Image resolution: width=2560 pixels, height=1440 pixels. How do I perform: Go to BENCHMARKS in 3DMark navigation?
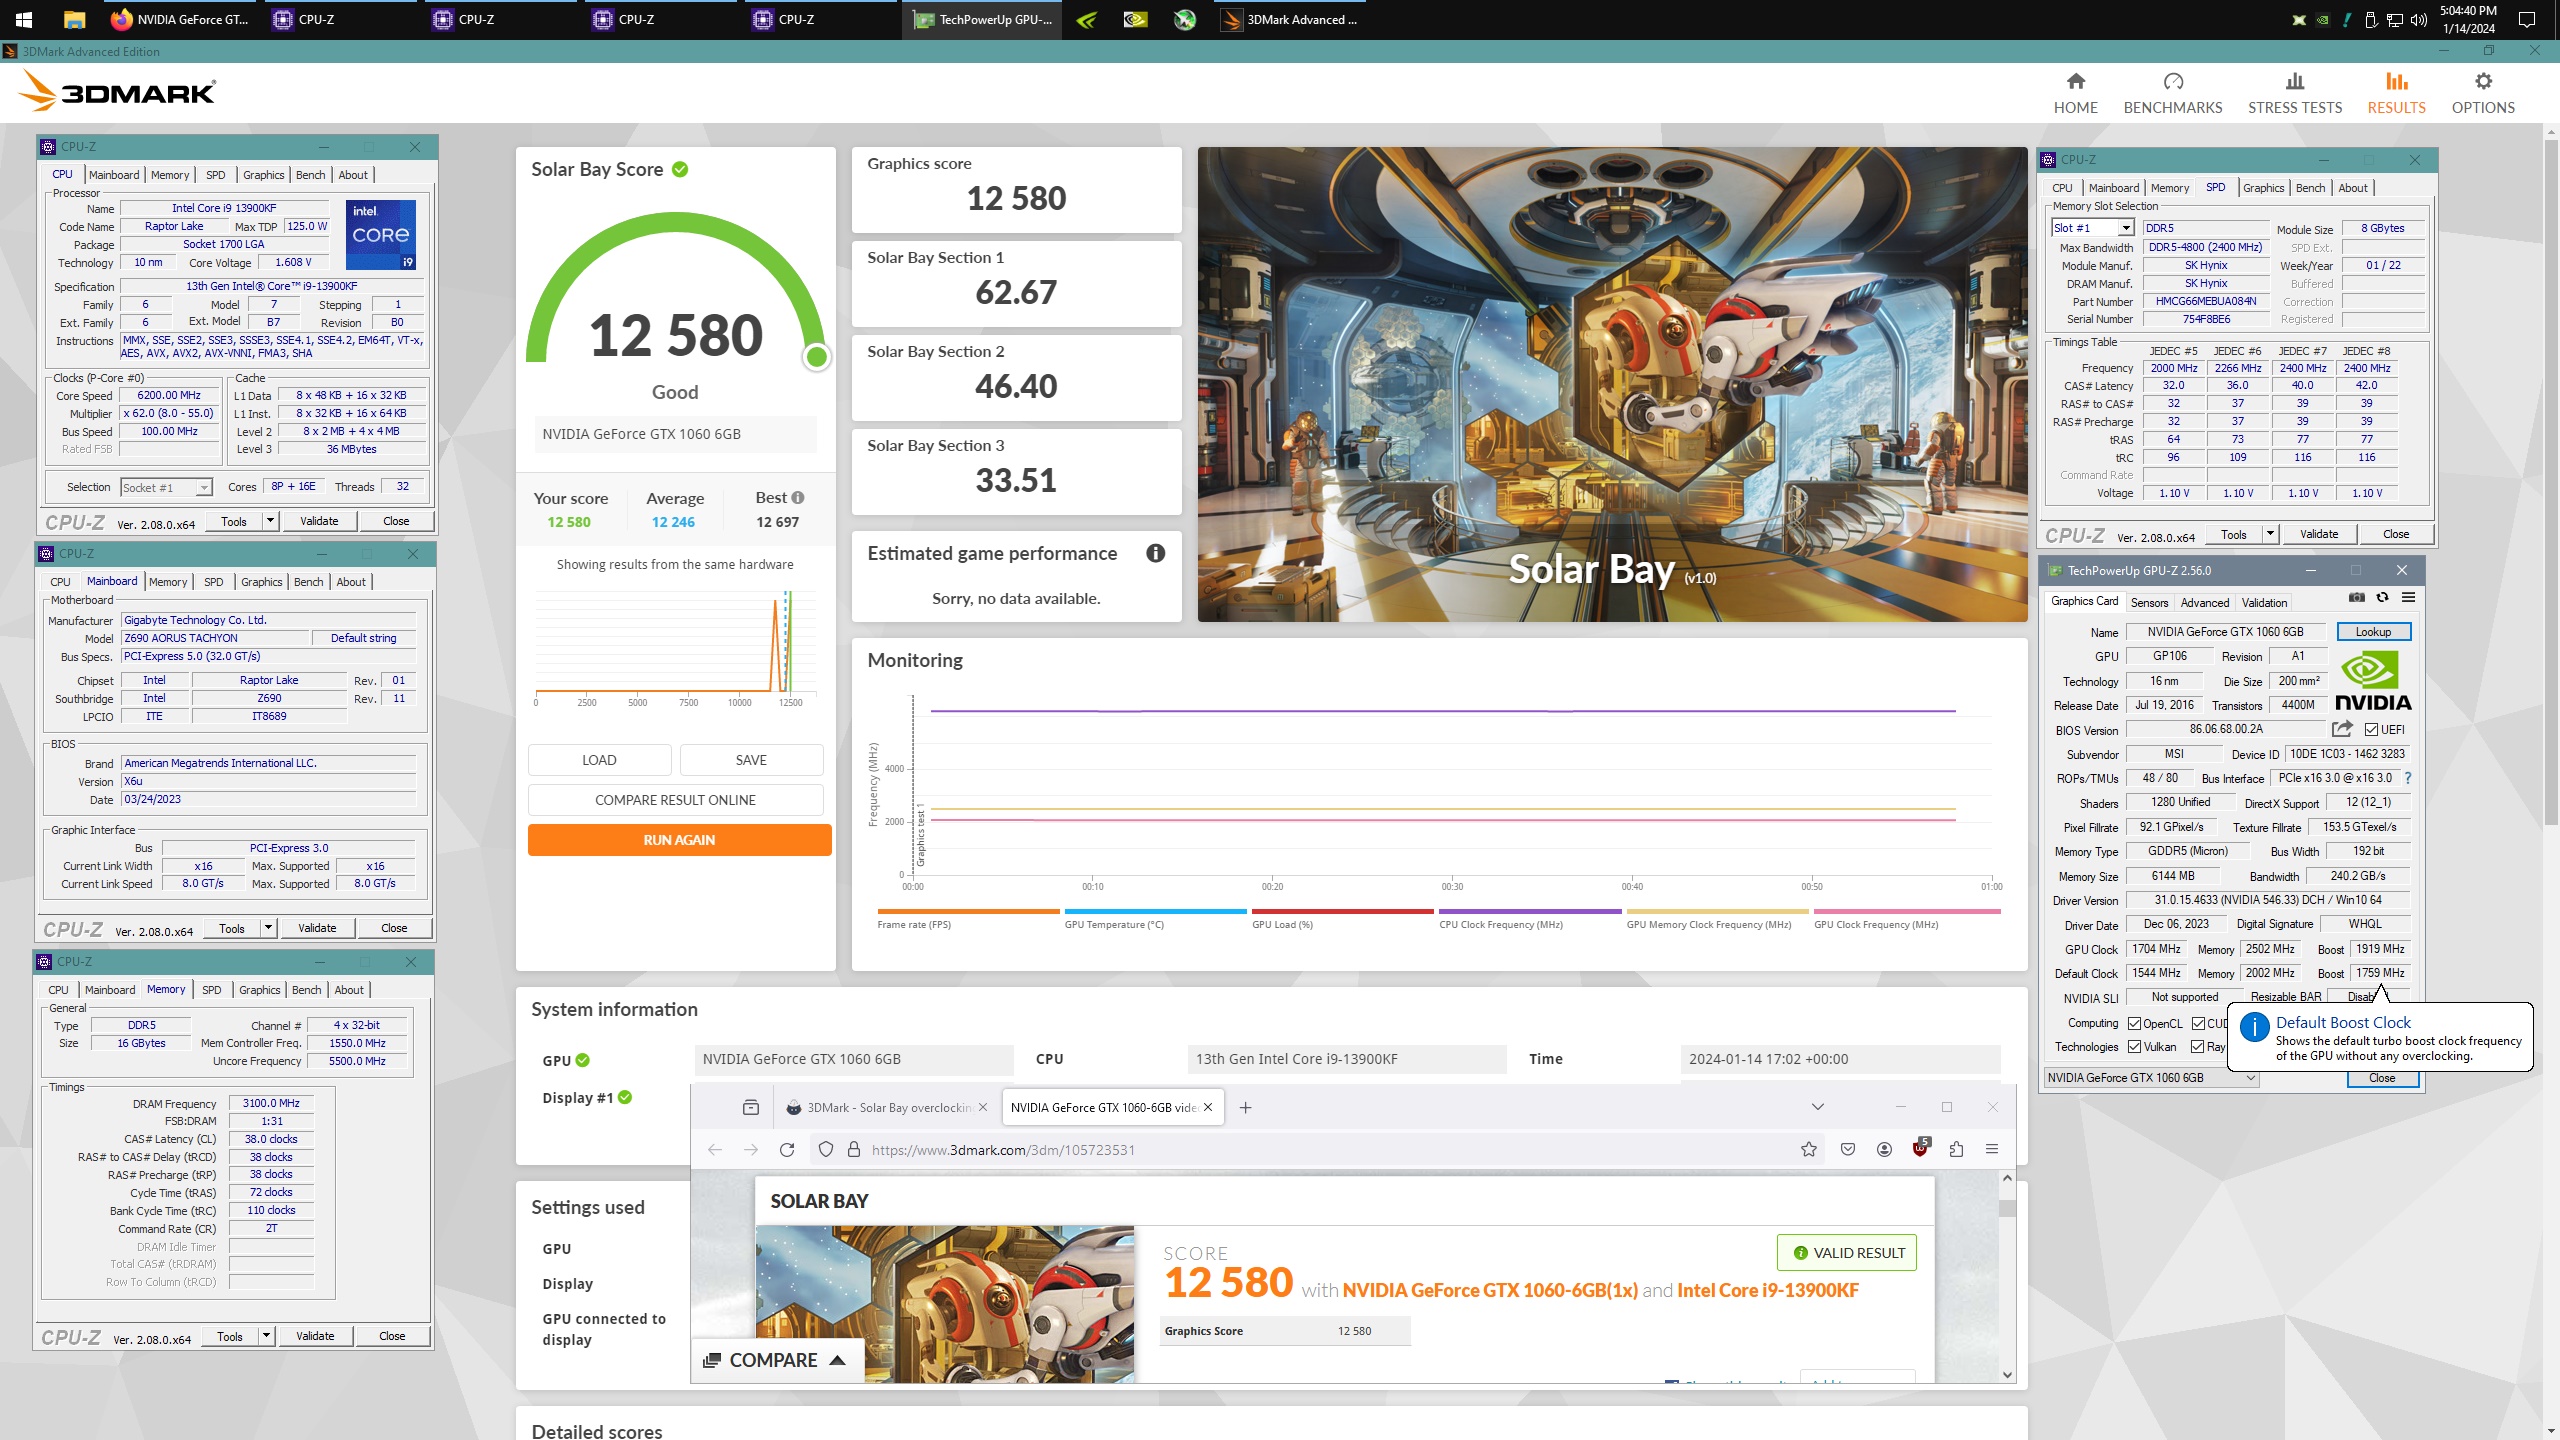2172,93
